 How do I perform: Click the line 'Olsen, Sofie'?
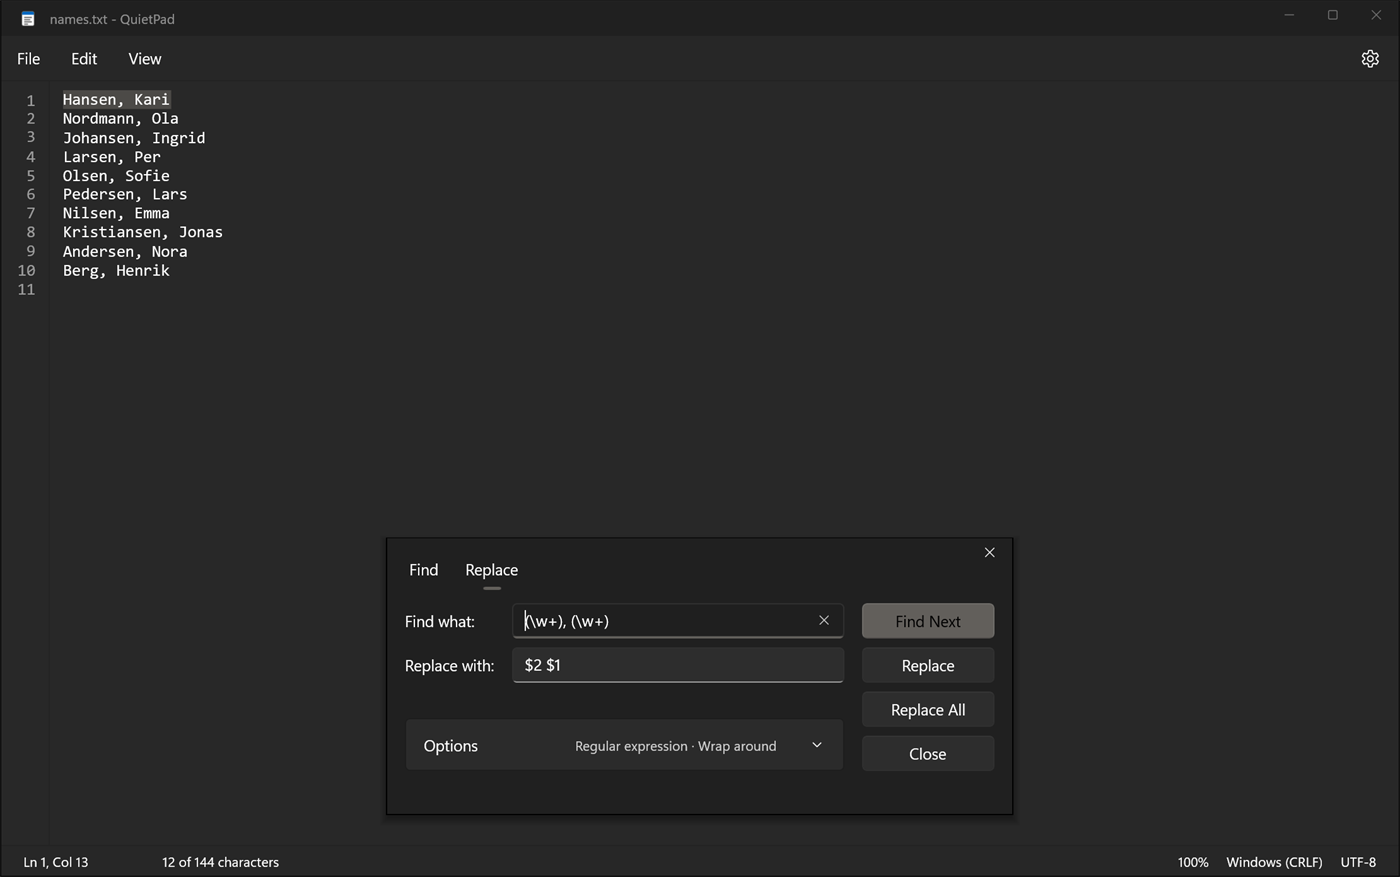[x=116, y=176]
